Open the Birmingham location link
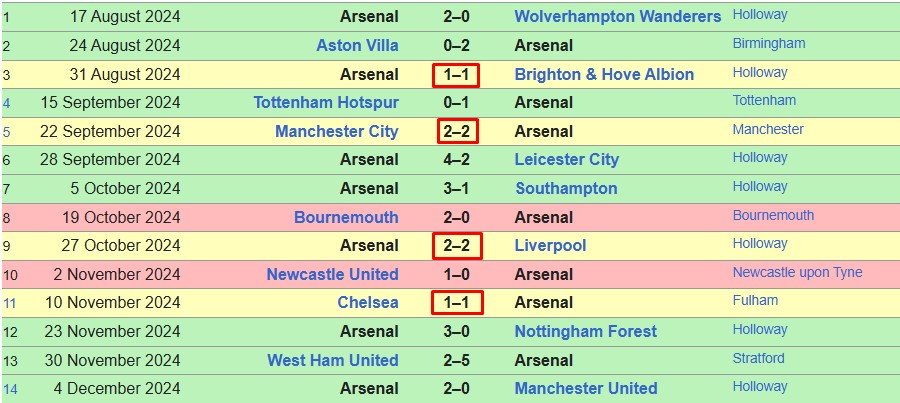This screenshot has height=403, width=900. pyautogui.click(x=768, y=44)
